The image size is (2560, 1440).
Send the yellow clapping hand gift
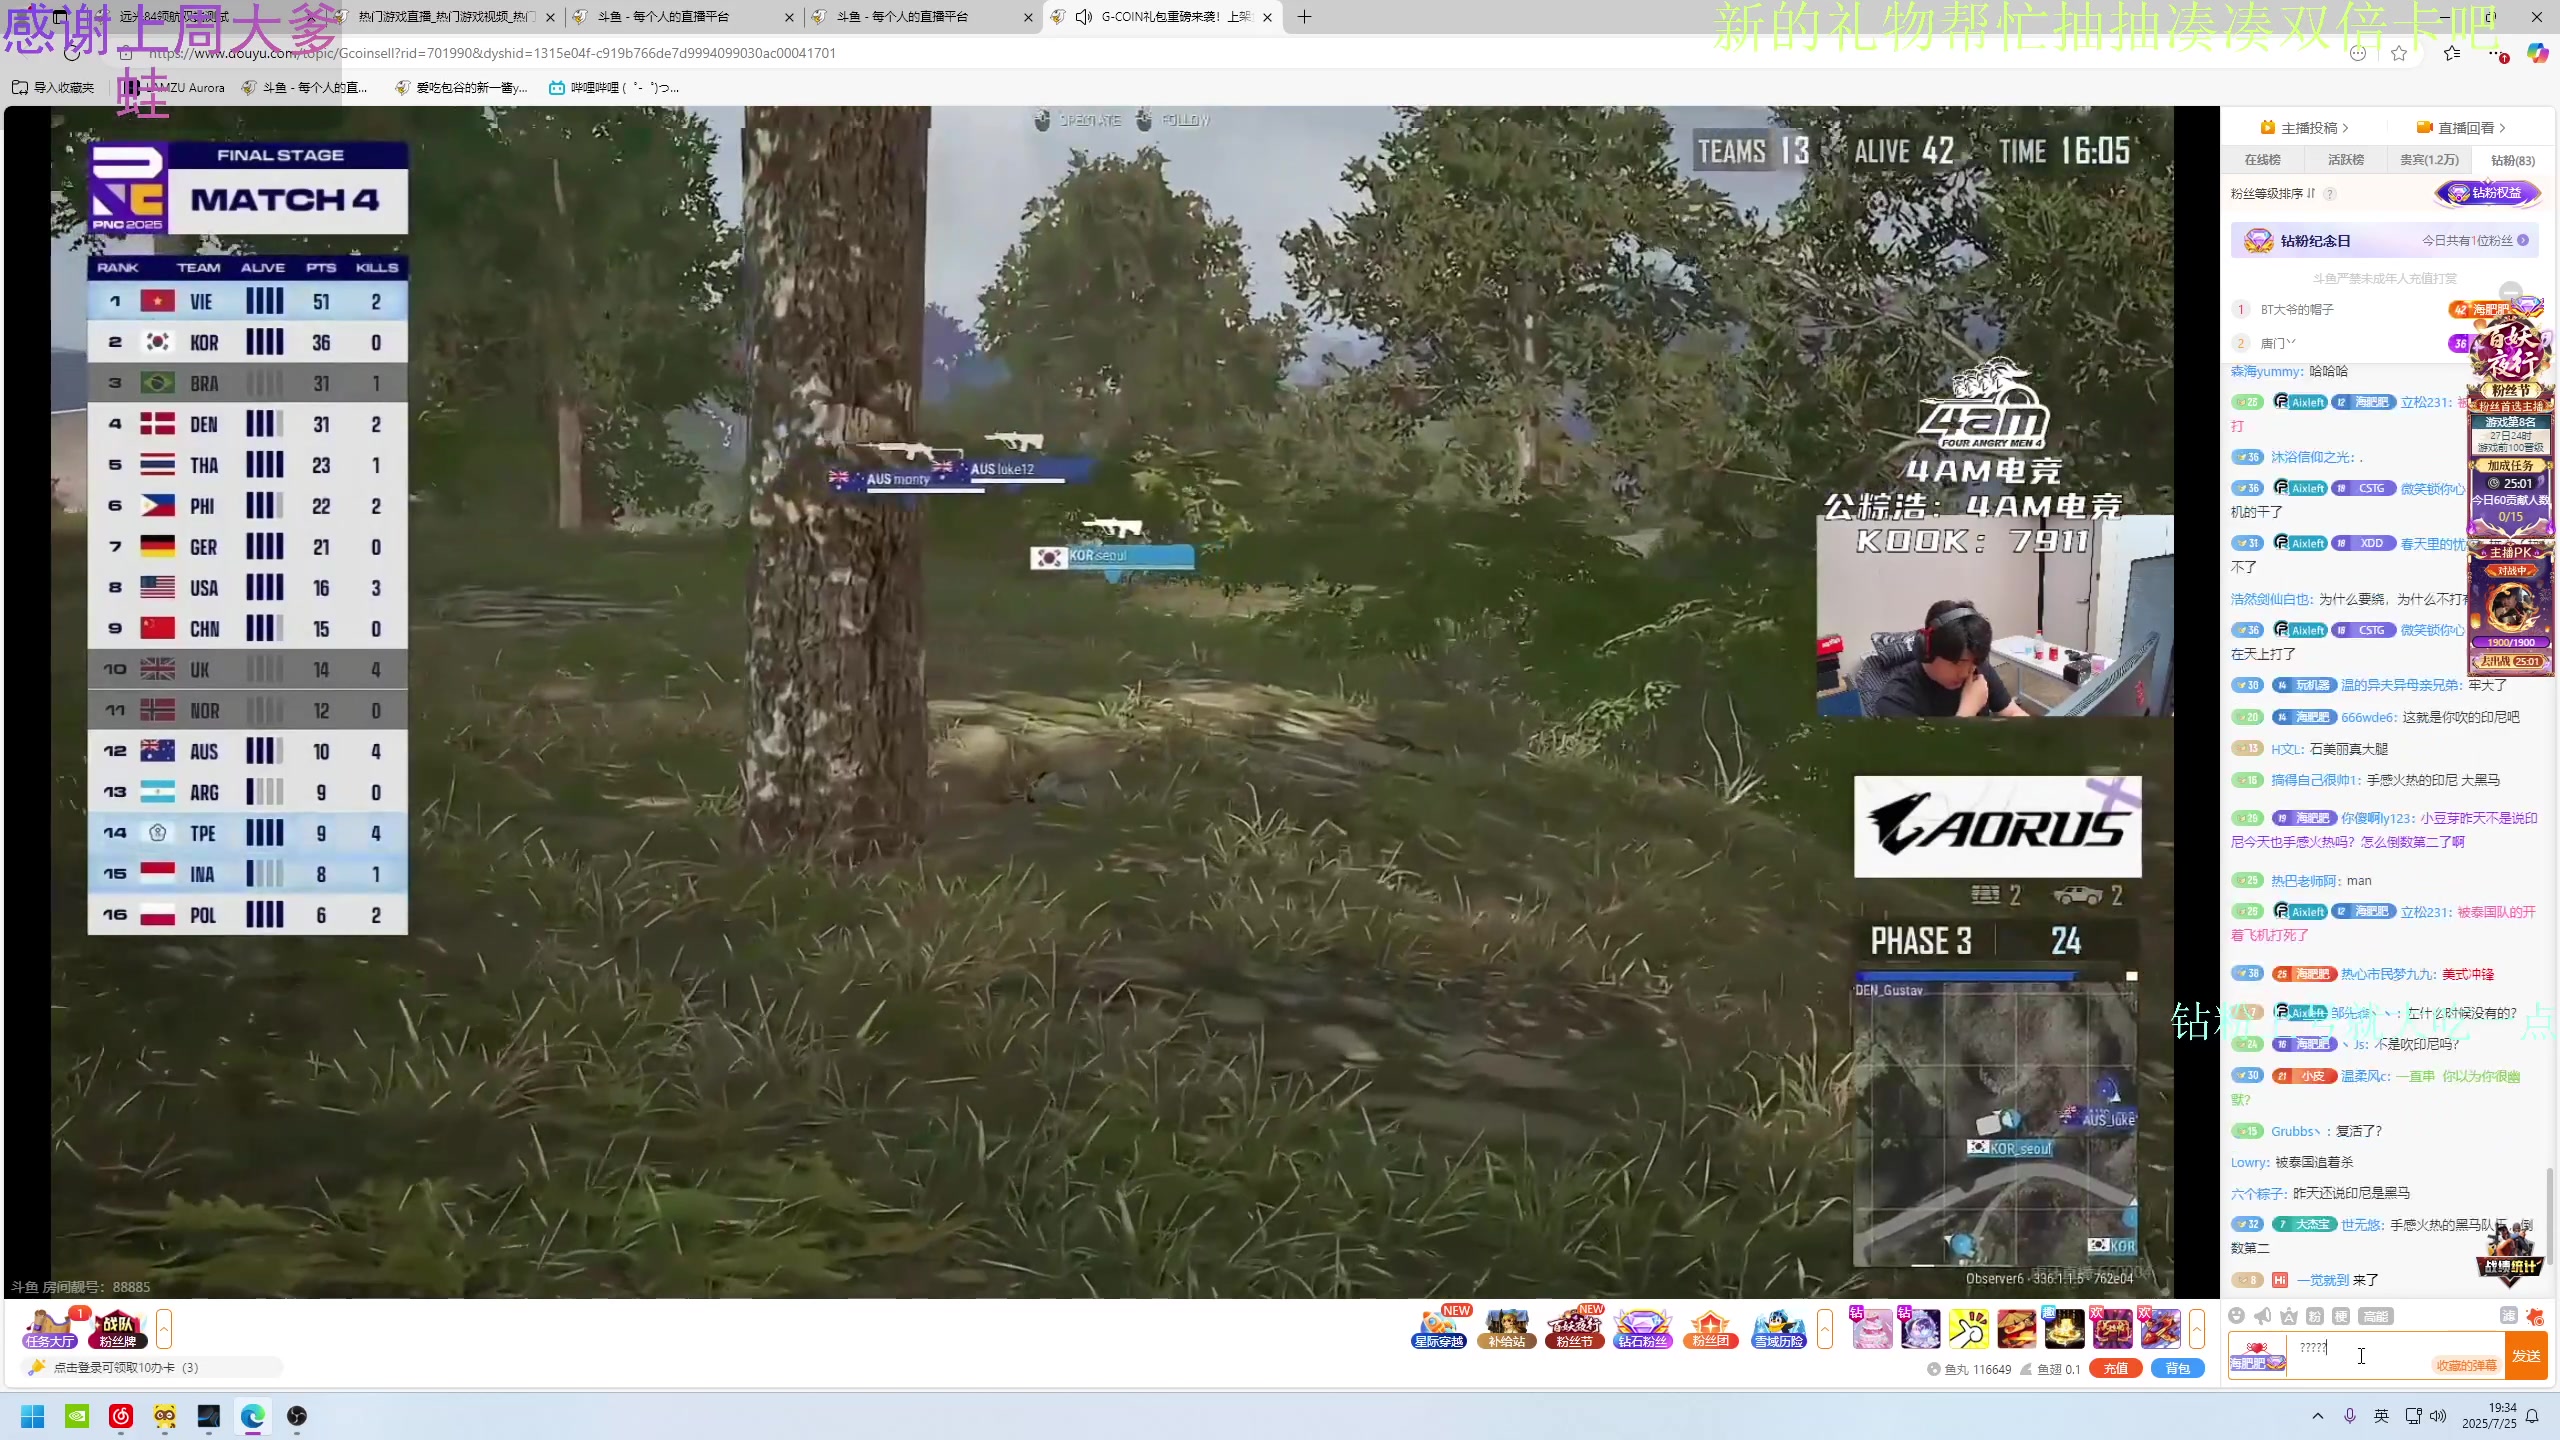click(1968, 1328)
